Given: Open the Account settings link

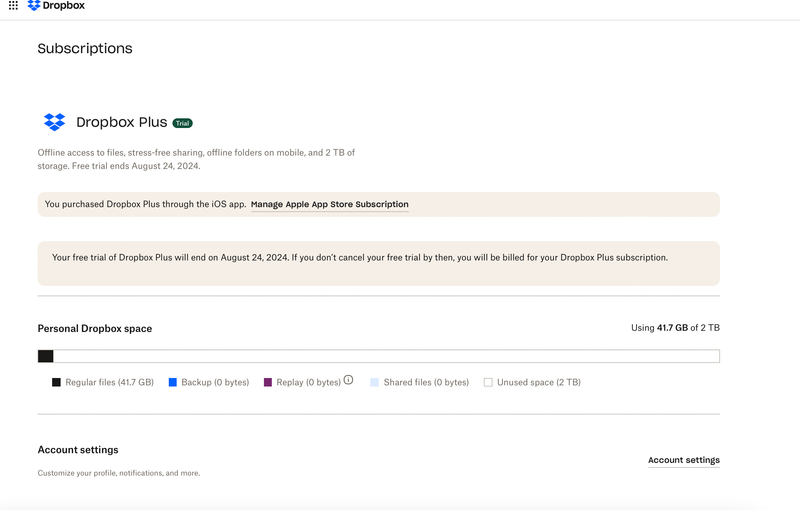Looking at the screenshot, I should click(683, 460).
